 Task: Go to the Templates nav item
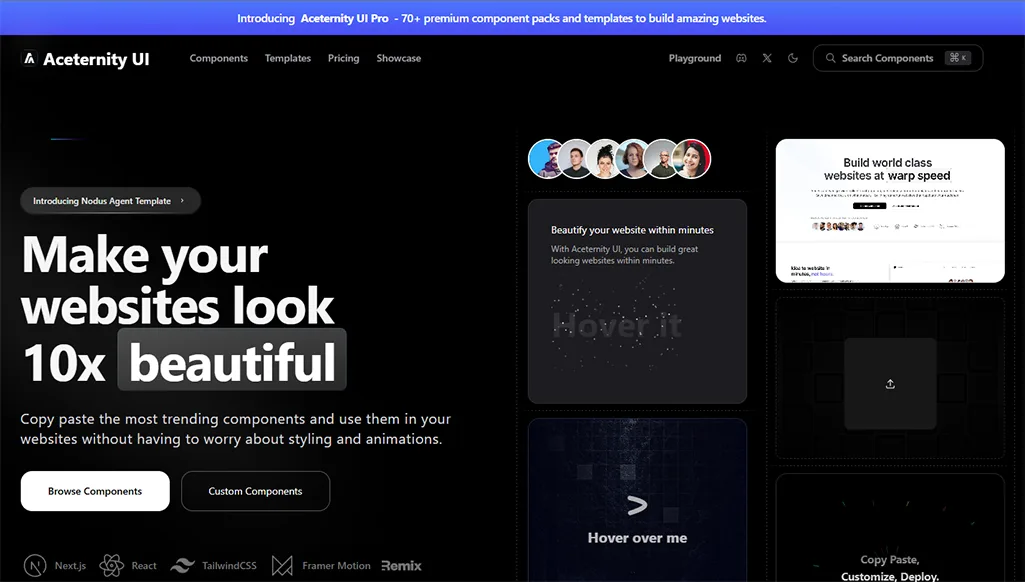point(288,58)
